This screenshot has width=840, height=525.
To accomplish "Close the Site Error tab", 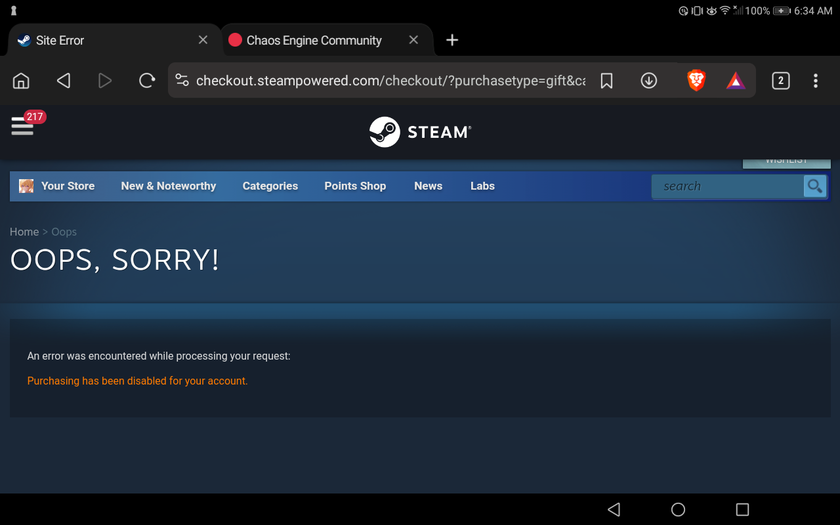I will (x=203, y=40).
